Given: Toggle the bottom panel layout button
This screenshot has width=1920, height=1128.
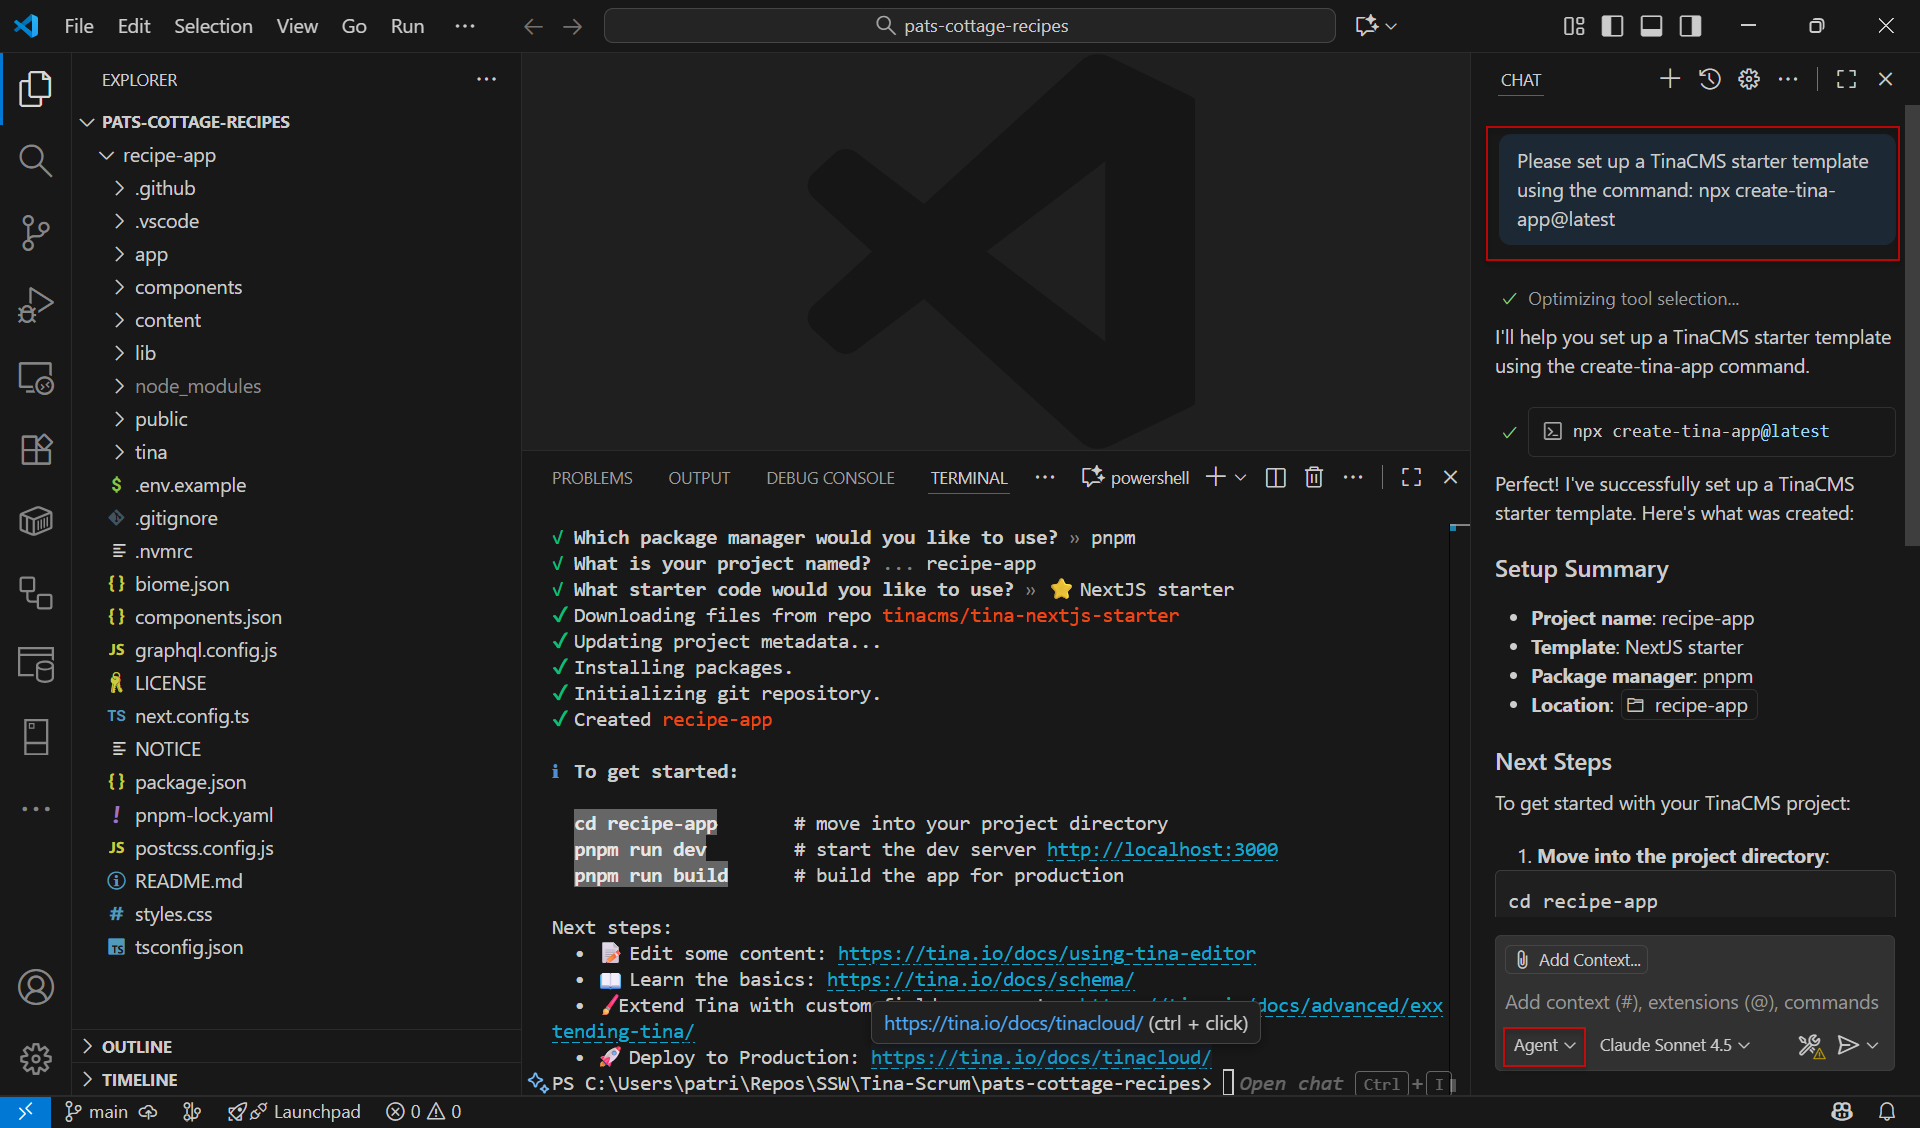Looking at the screenshot, I should click(x=1651, y=26).
